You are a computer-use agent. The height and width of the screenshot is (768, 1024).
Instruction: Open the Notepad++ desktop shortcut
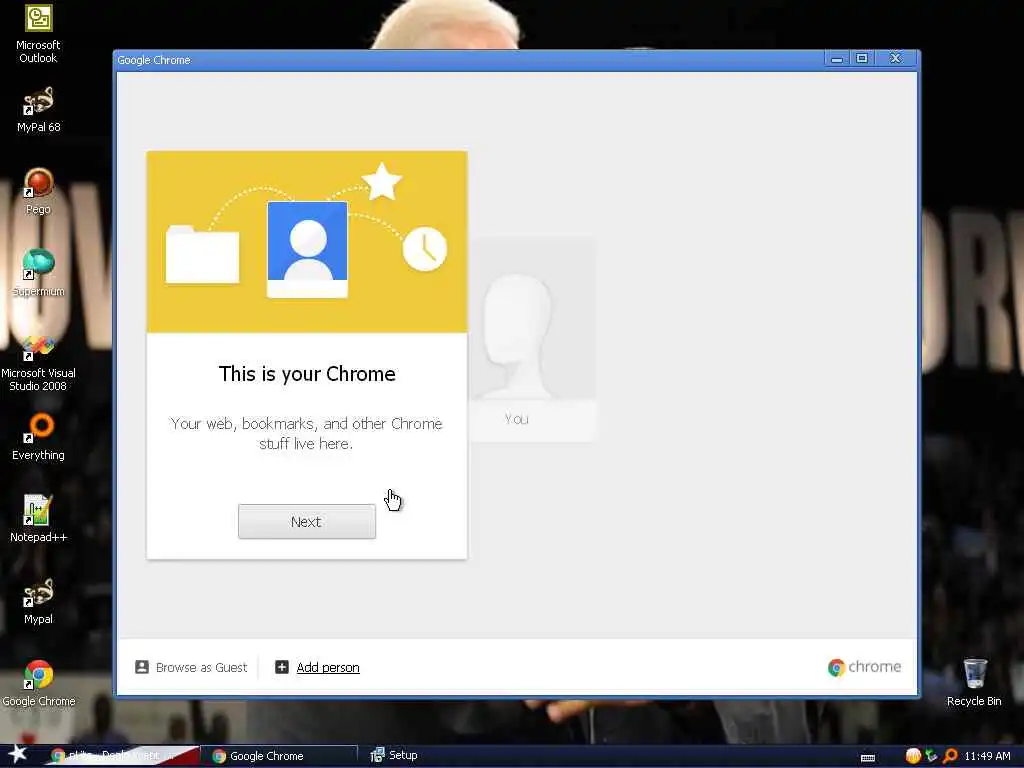(x=38, y=519)
